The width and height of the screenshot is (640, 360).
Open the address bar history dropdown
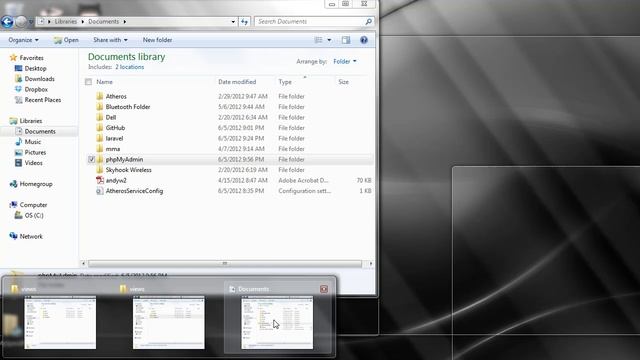(x=233, y=22)
